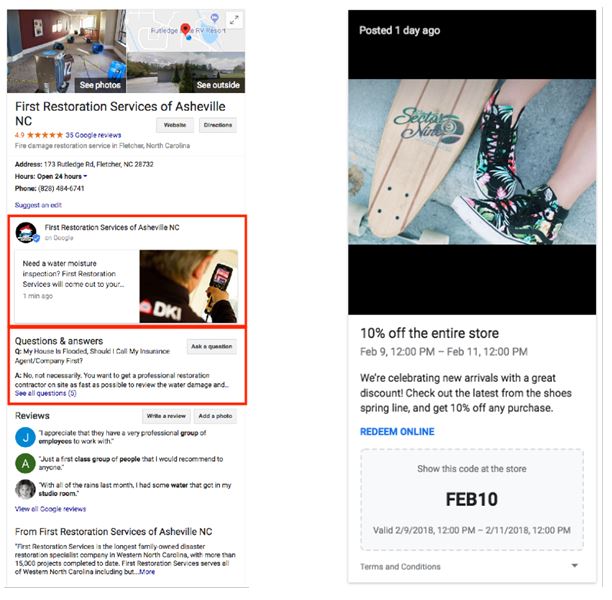Expand the map with the fullscreen icon

(234, 20)
